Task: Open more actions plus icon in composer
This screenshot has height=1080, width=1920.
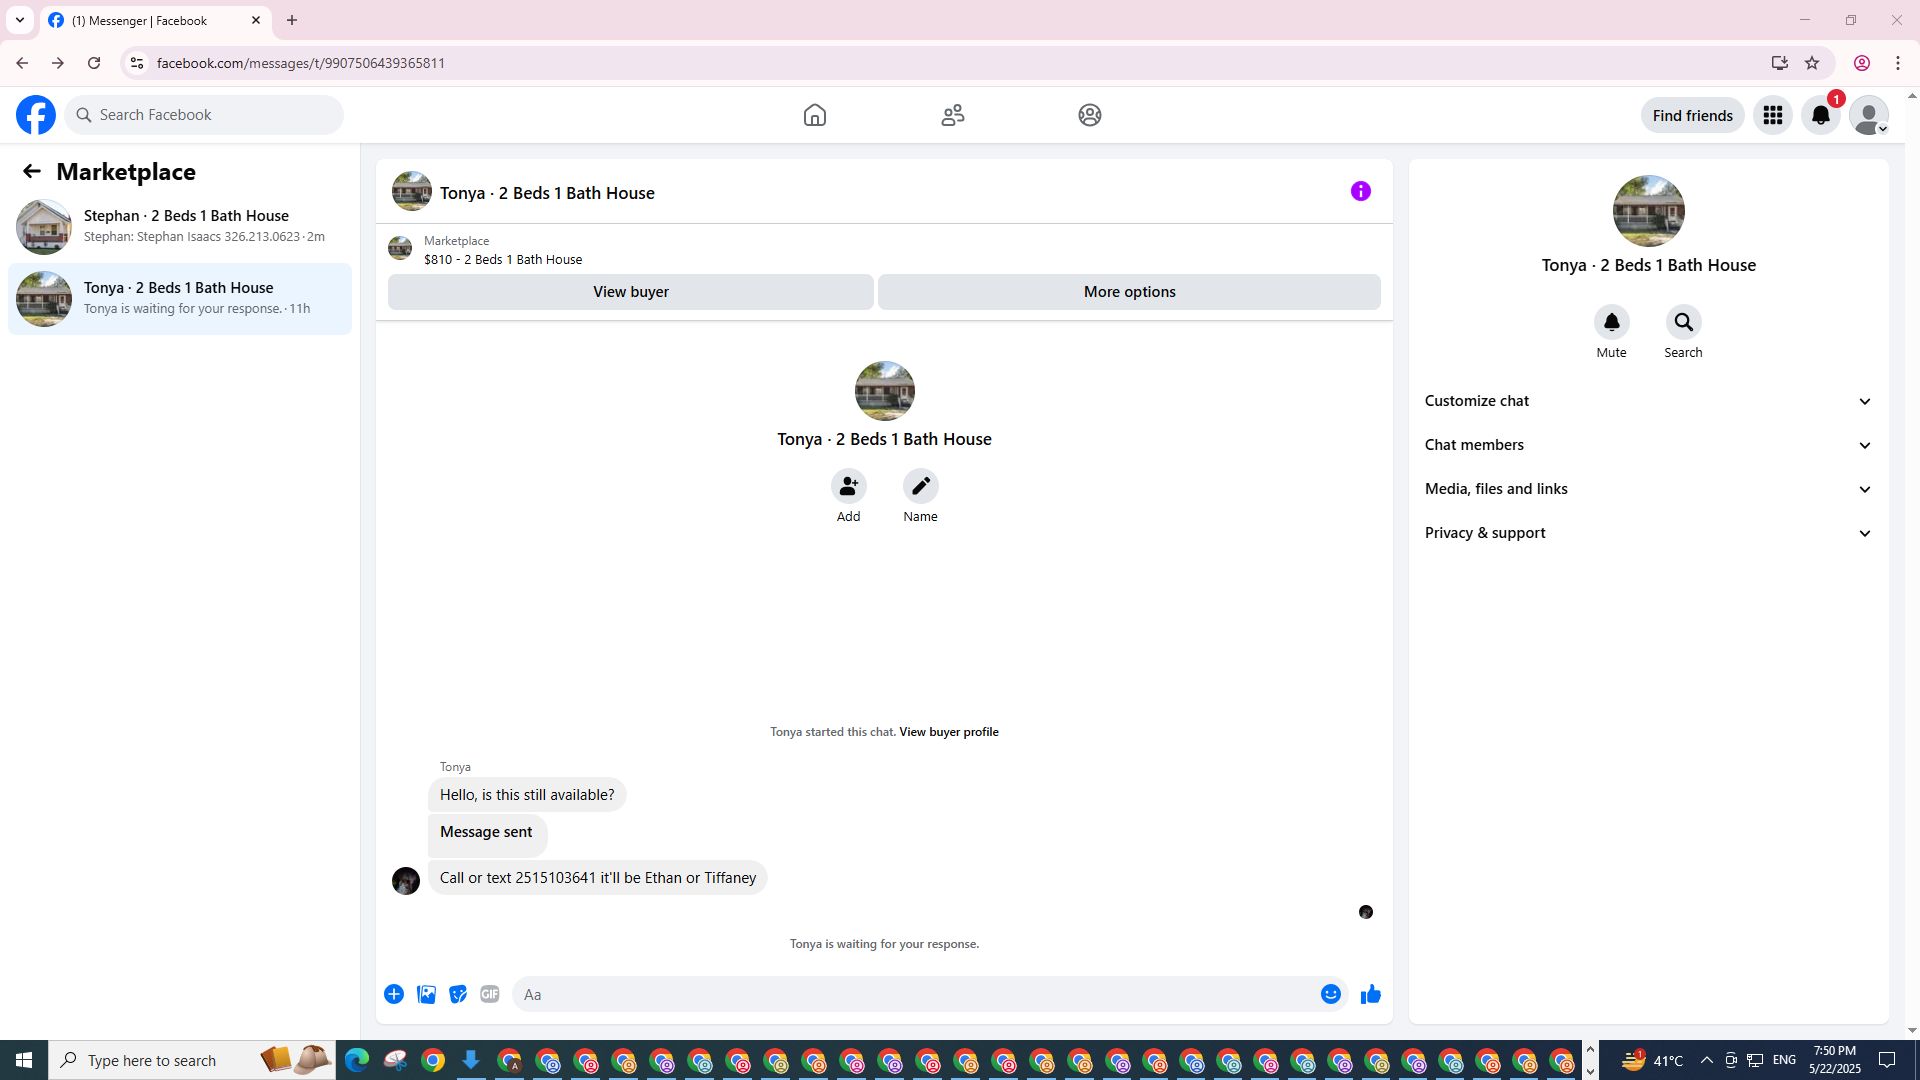Action: [x=394, y=994]
